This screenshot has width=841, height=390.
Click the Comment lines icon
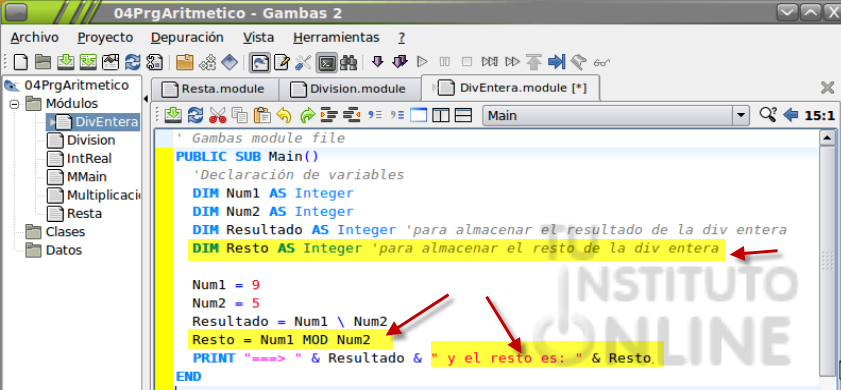(x=375, y=115)
